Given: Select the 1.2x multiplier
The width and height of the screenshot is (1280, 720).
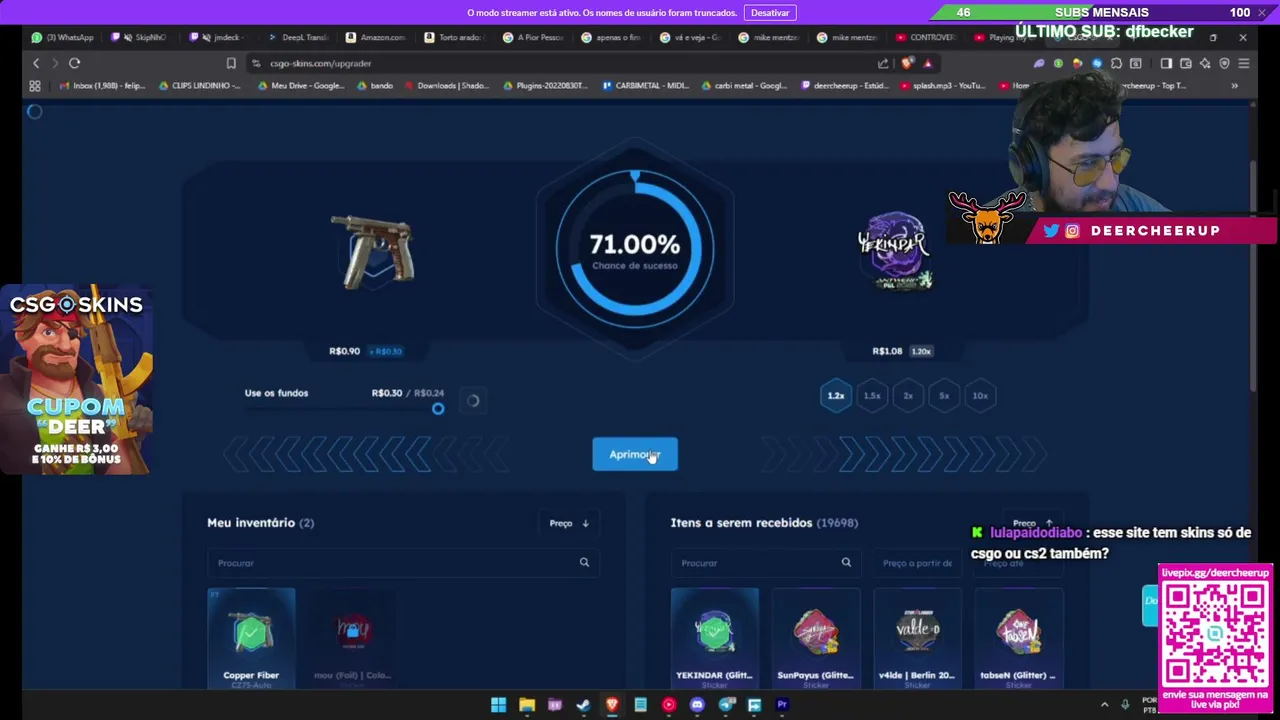Looking at the screenshot, I should pyautogui.click(x=836, y=395).
